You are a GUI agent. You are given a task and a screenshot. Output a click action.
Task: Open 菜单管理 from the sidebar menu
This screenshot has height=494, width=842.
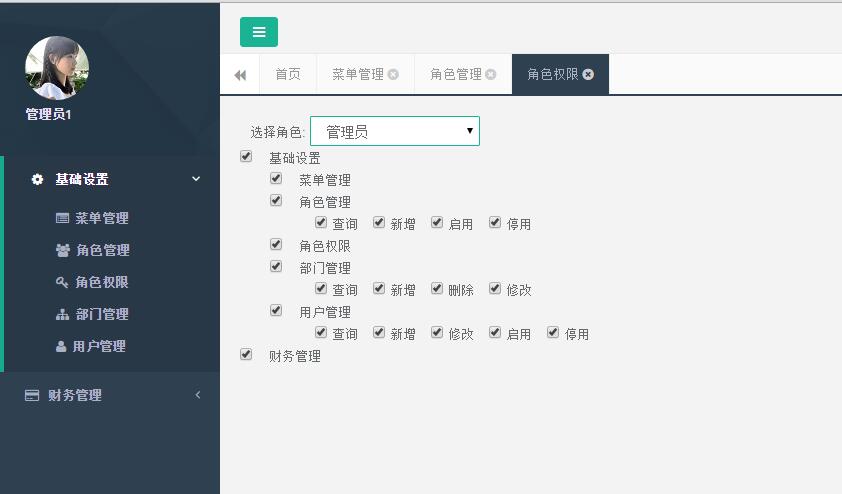[102, 218]
